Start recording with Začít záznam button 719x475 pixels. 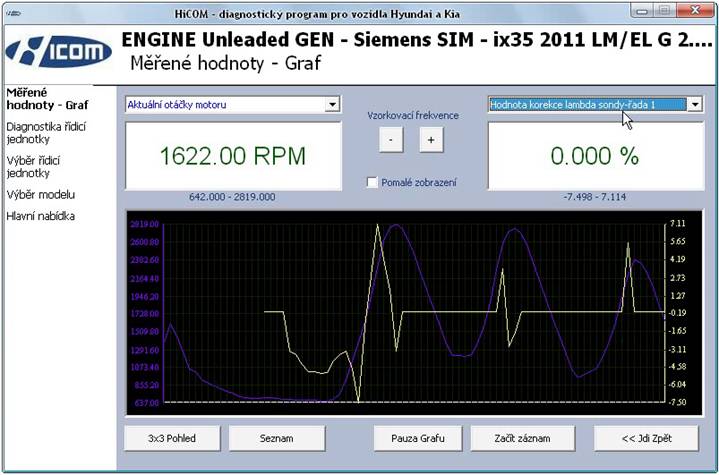tap(520, 438)
